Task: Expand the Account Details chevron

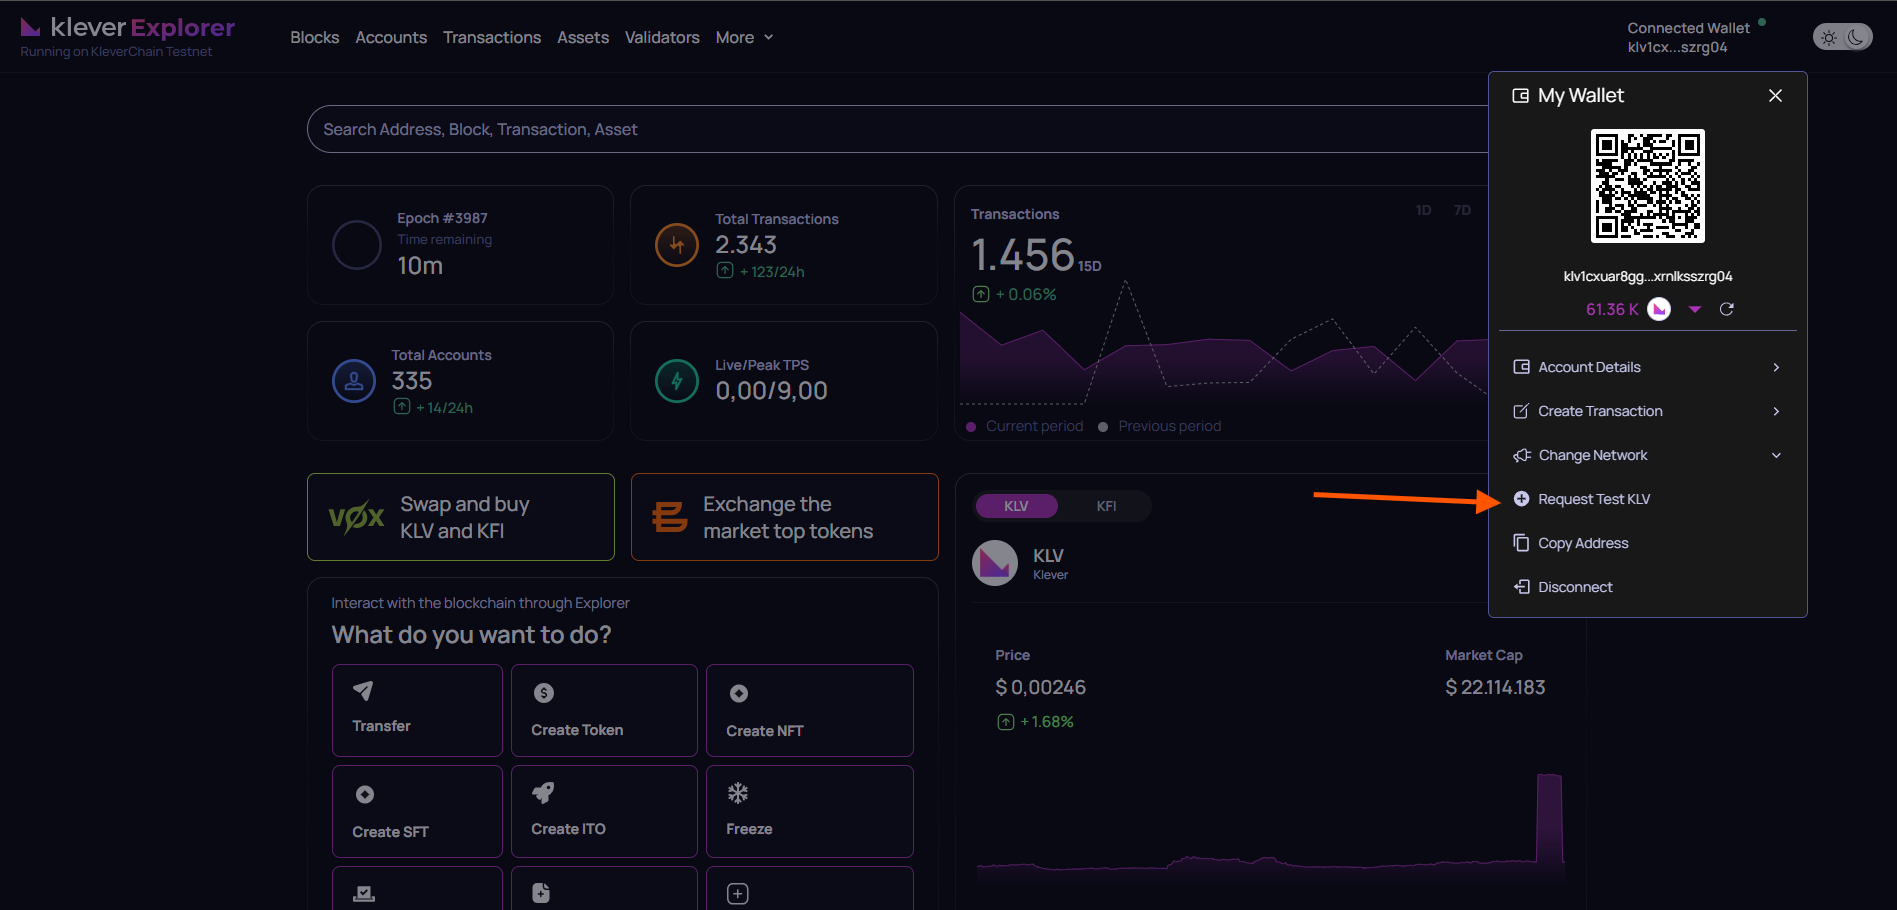Action: (1776, 367)
